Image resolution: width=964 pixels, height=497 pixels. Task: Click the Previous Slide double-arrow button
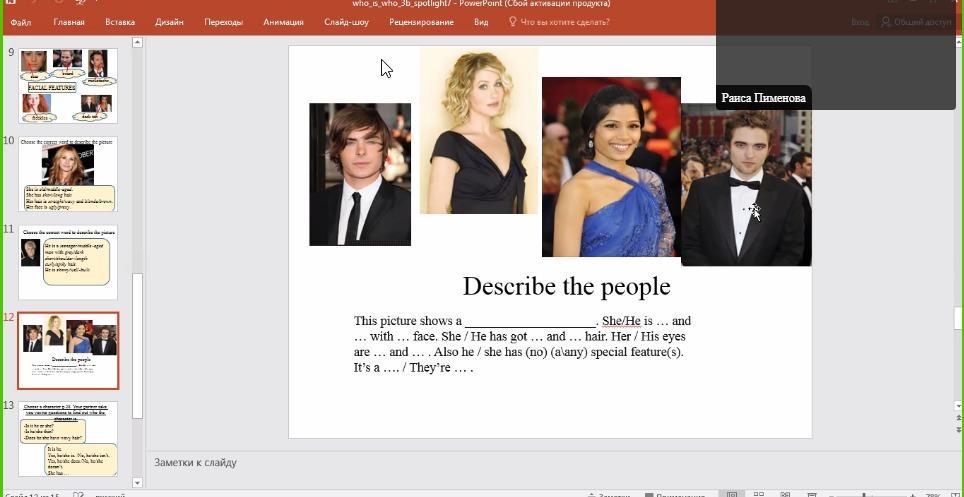958,418
